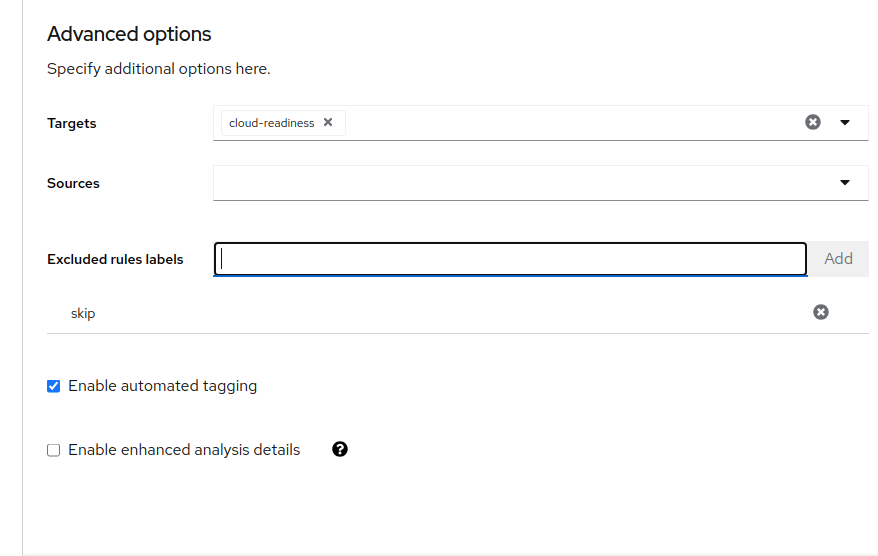Click the skip entry in list
878x556 pixels.
(x=83, y=313)
